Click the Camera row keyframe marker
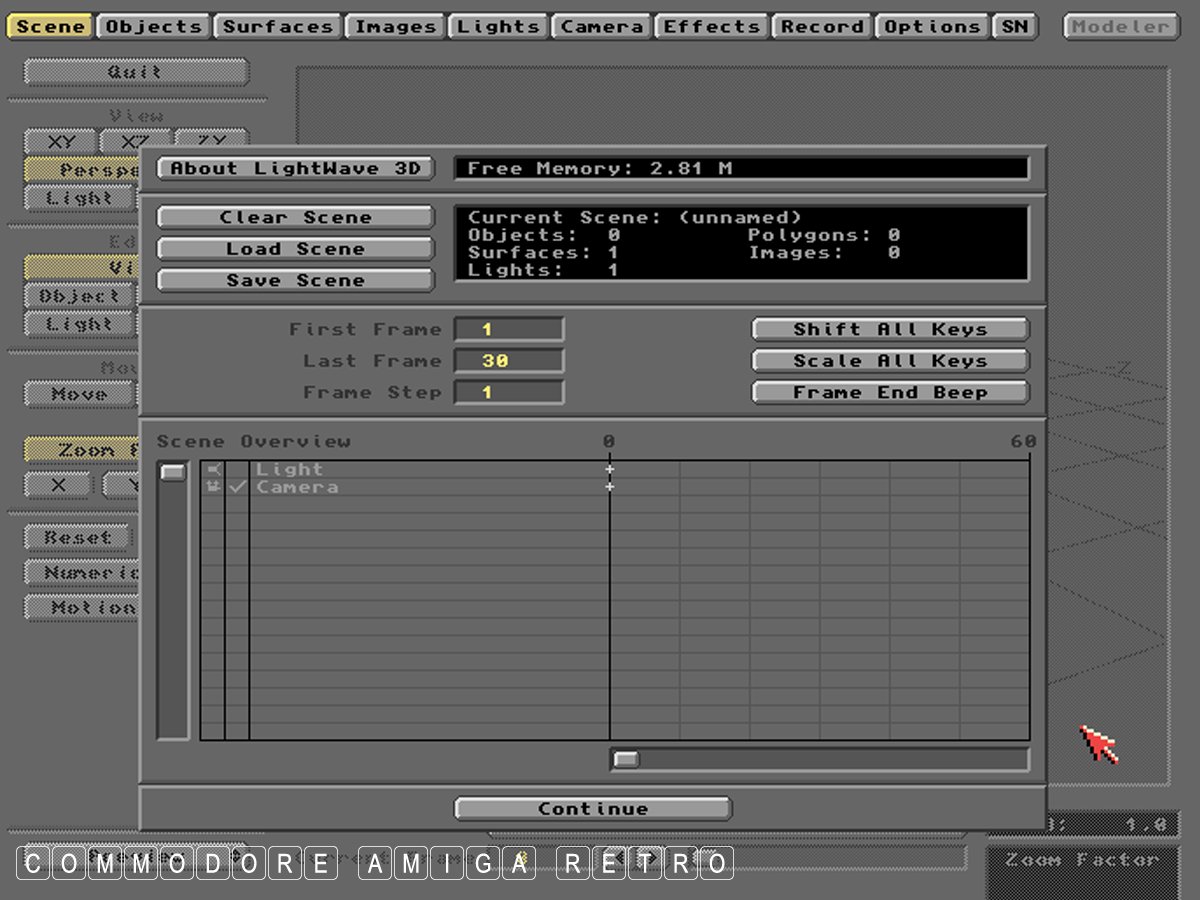This screenshot has width=1200, height=900. (x=609, y=487)
